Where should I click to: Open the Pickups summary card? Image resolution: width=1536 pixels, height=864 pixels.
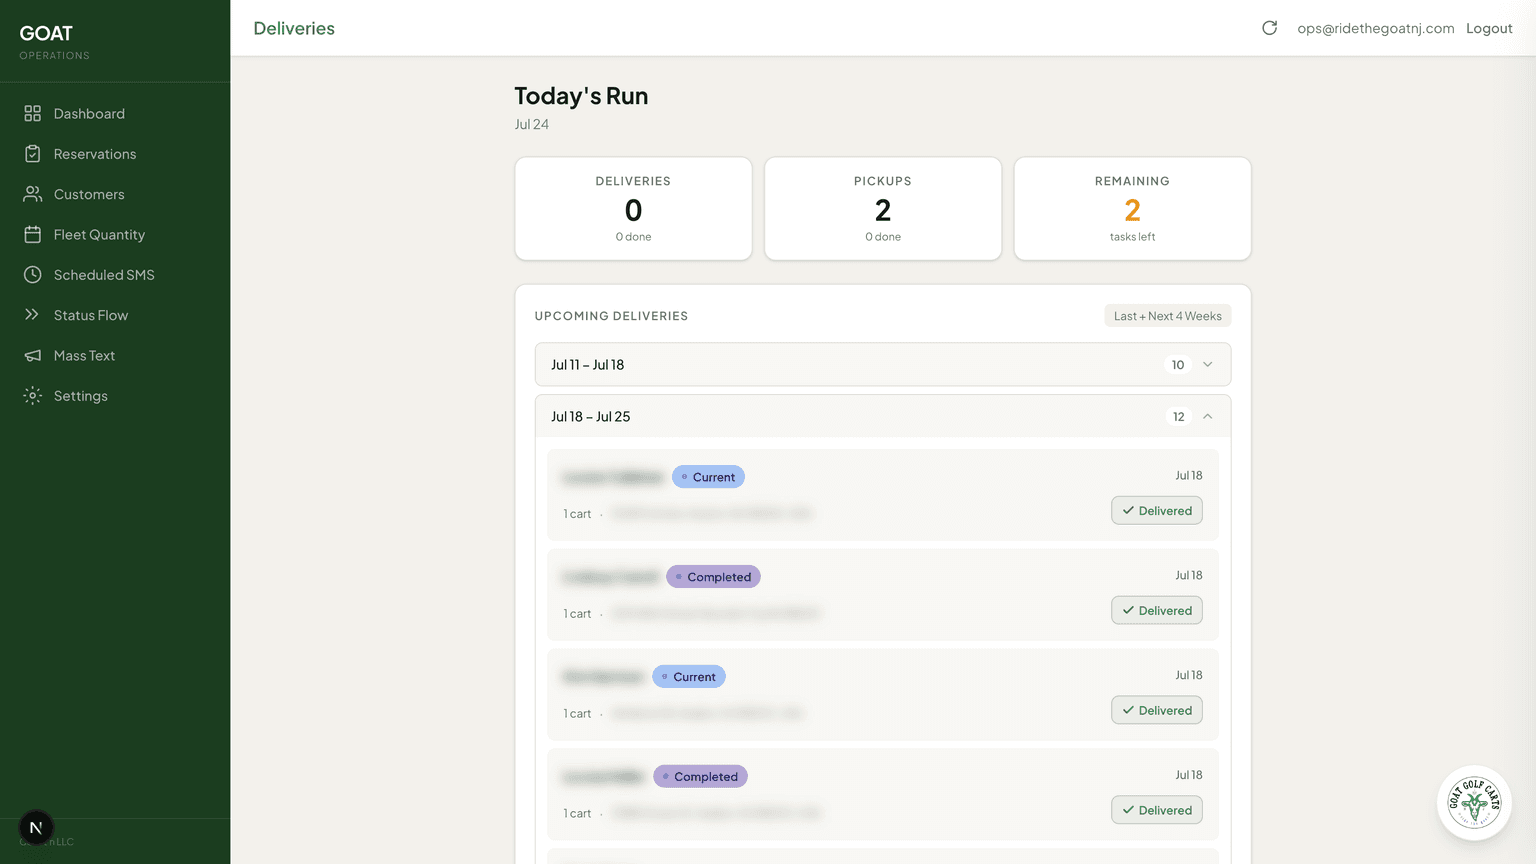pyautogui.click(x=883, y=209)
